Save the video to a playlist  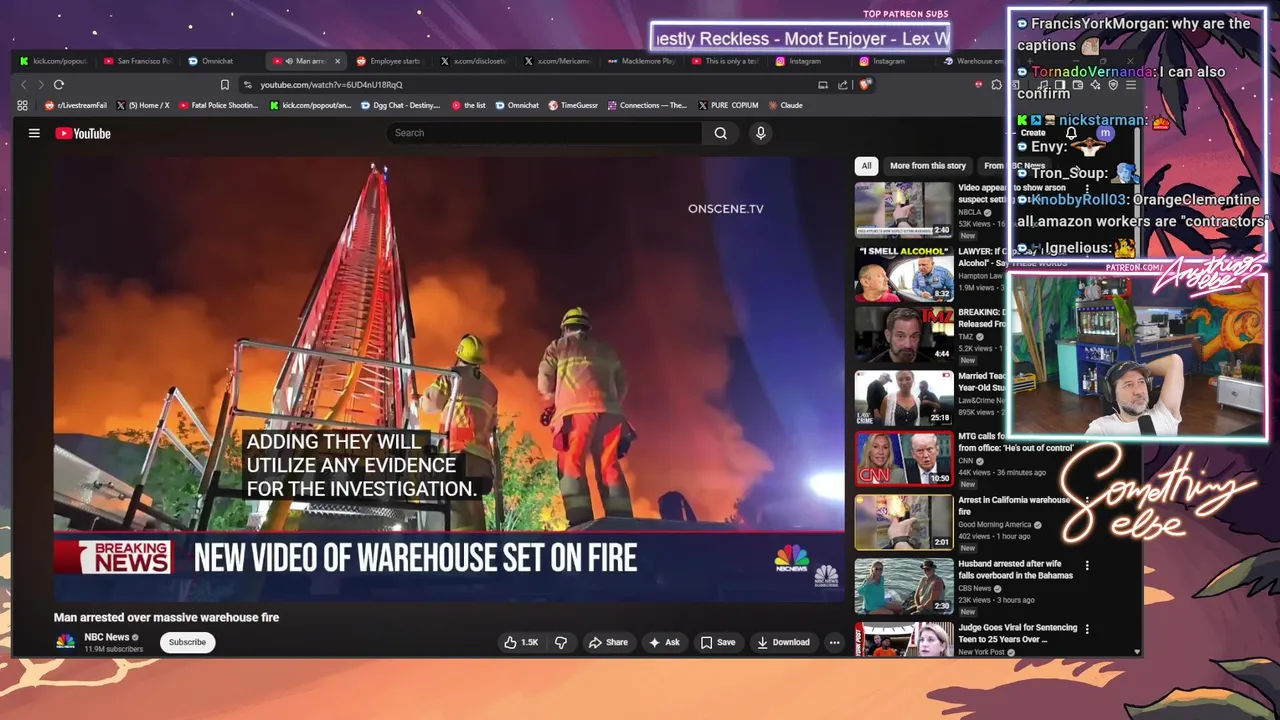(717, 642)
